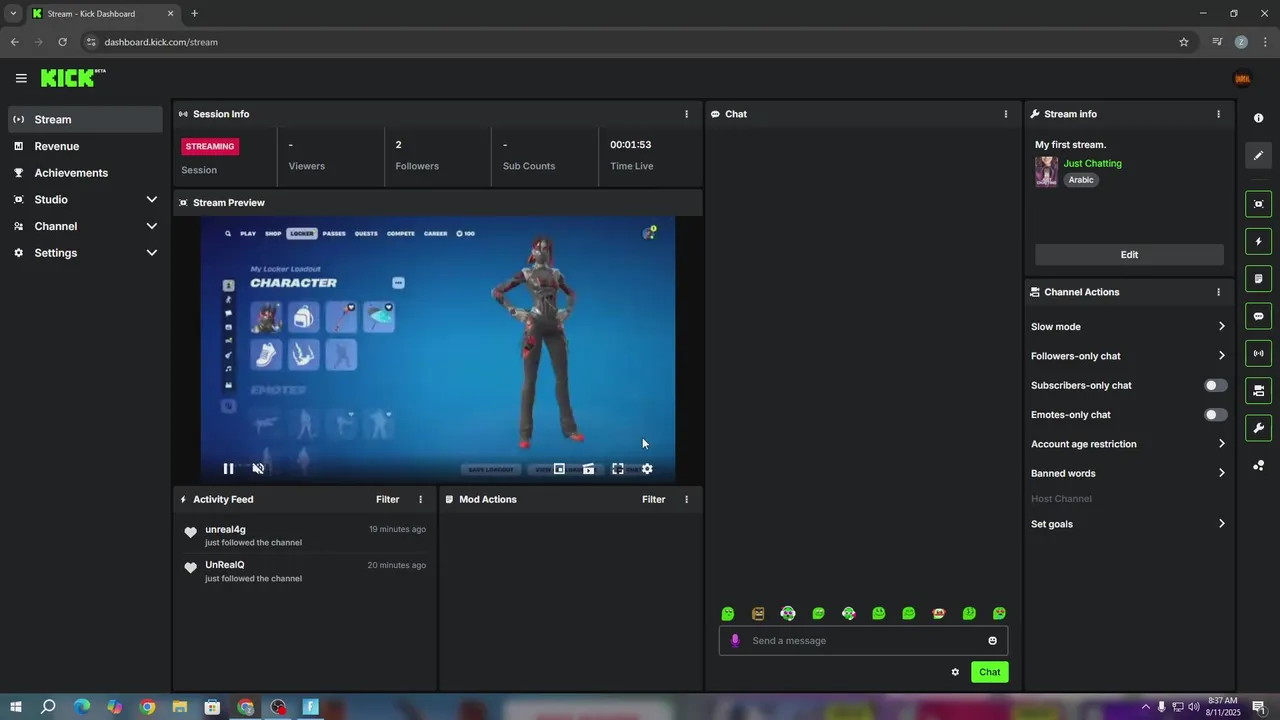Insert the last emote in emote row
This screenshot has width=1280, height=720.
pos(999,614)
